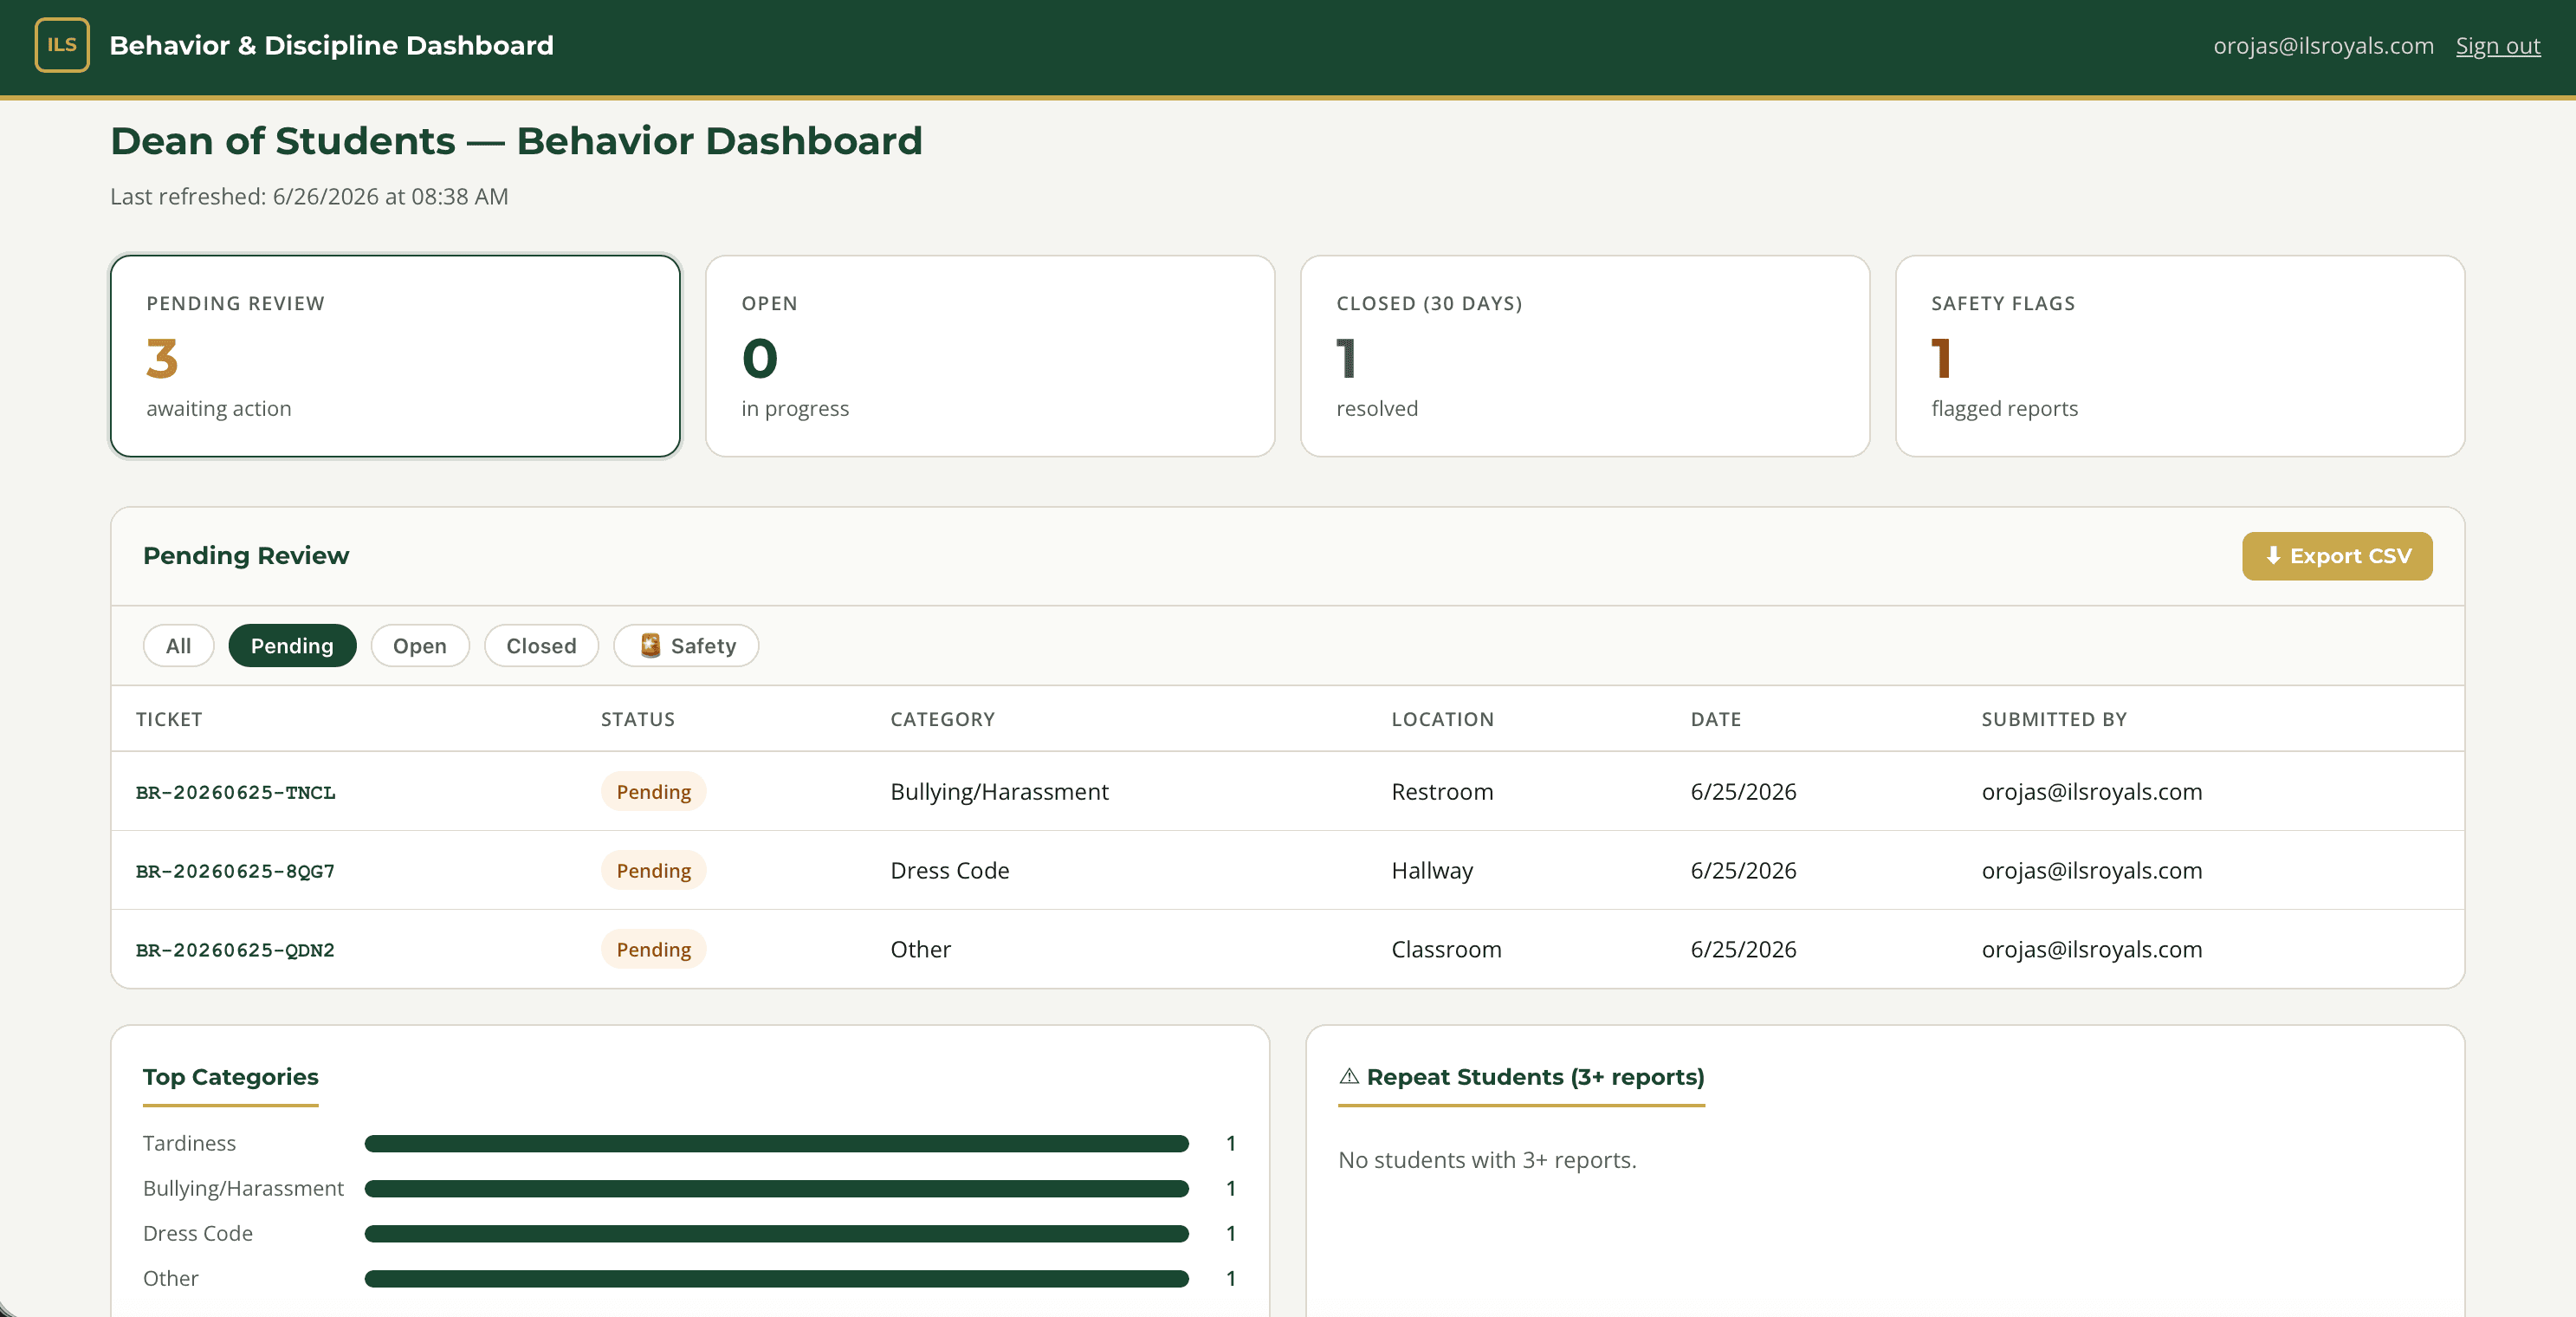Click submitter email on the Dress Code row

[2092, 871]
